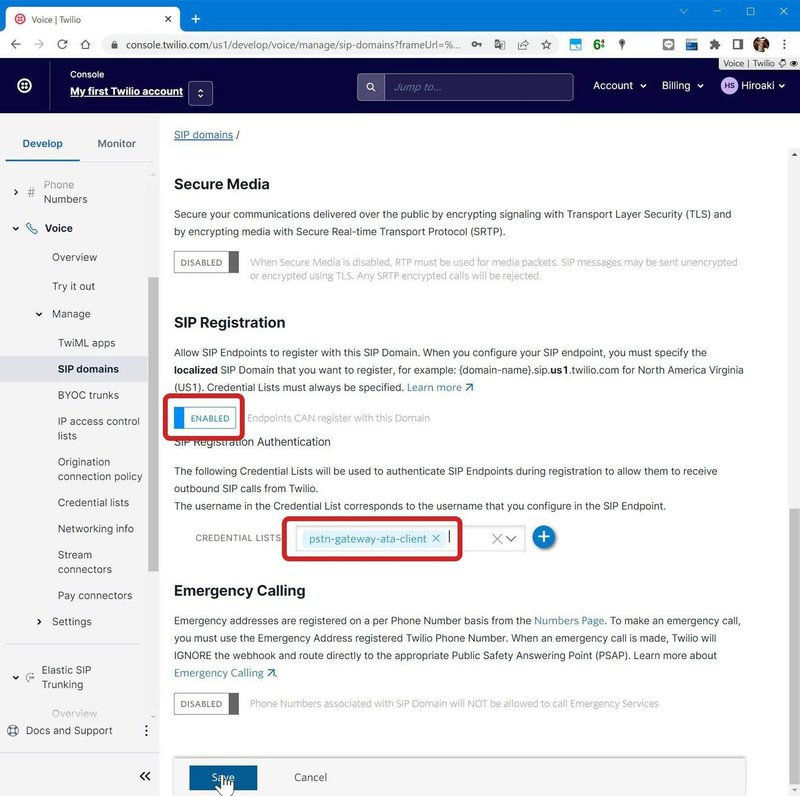Click the Voice phone icon in the sidebar
Screen dimensions: 800x796
32,228
